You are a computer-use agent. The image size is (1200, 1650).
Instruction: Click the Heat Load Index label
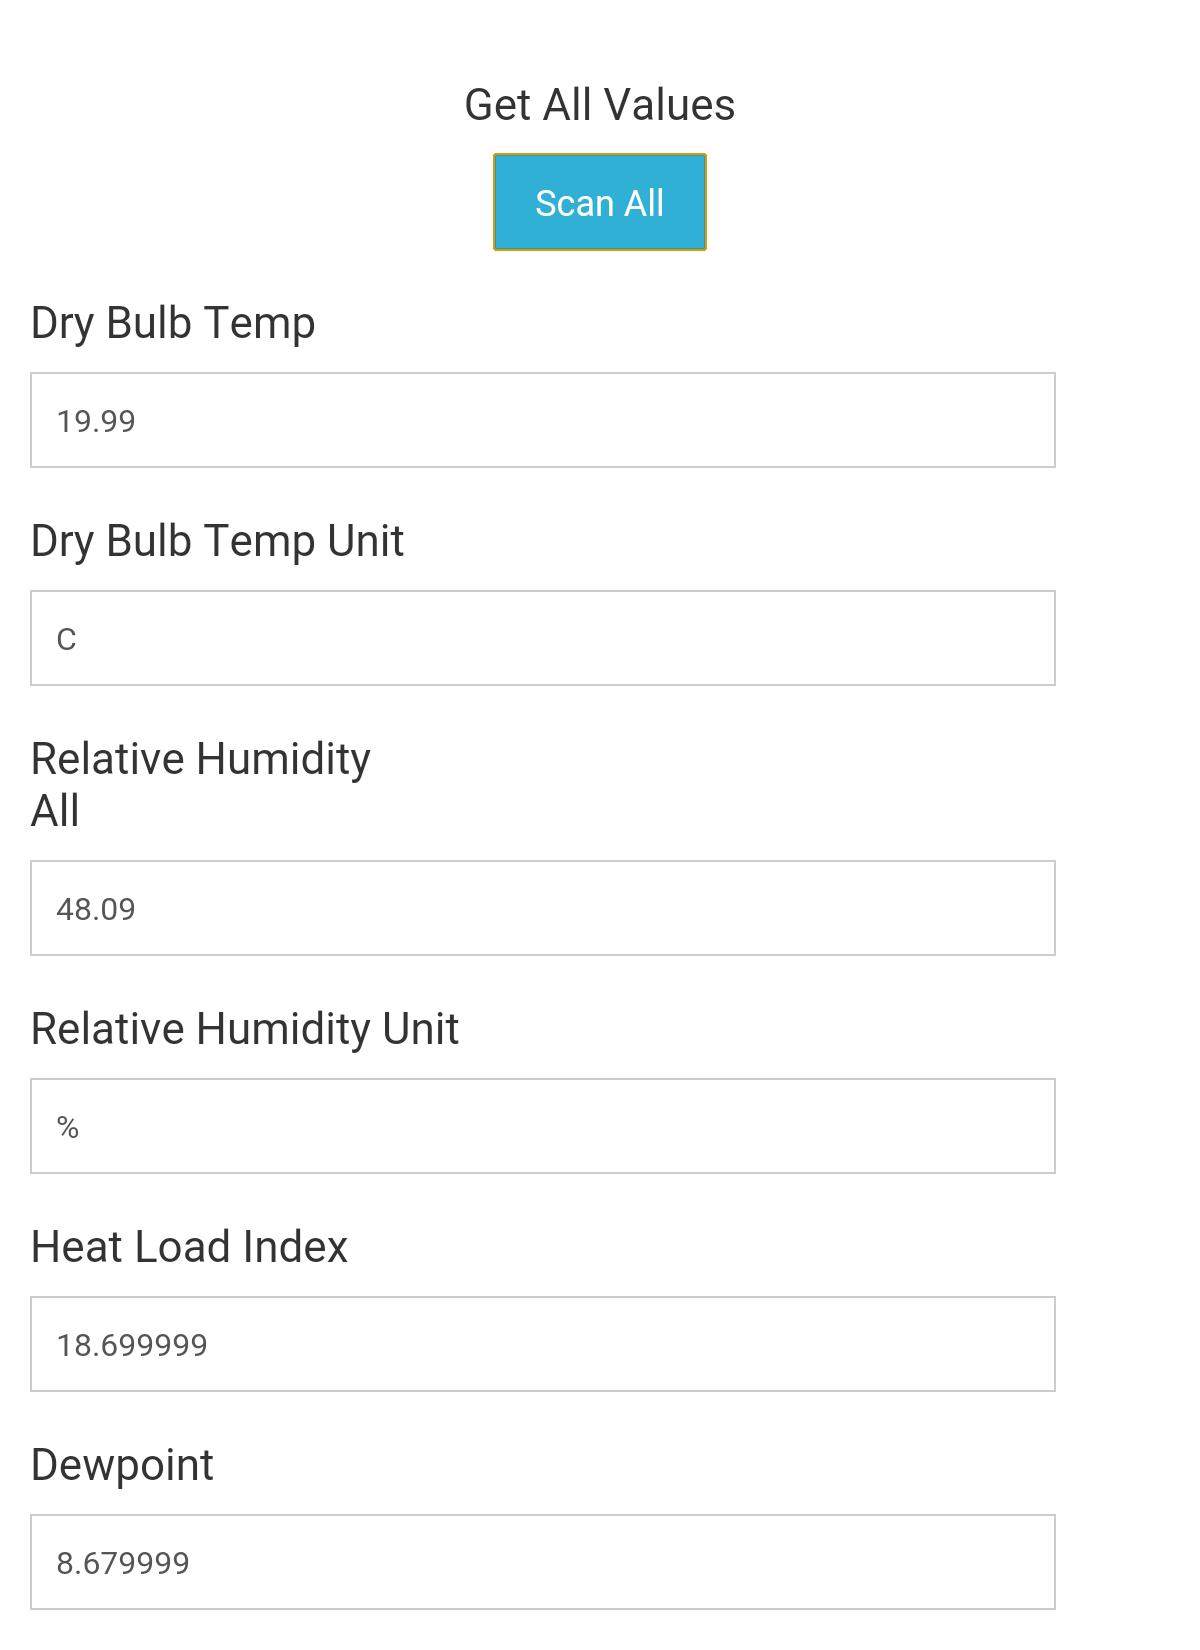190,1247
